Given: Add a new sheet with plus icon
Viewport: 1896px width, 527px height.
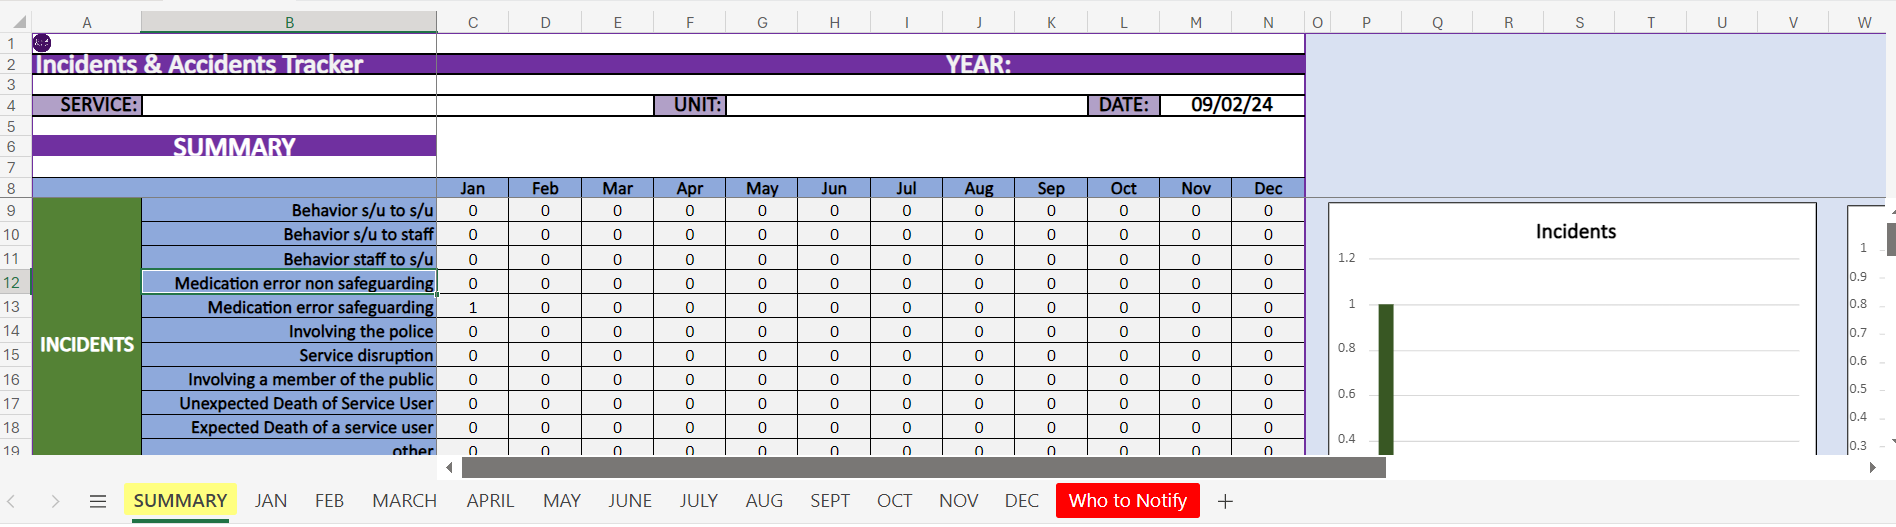Looking at the screenshot, I should coord(1225,501).
